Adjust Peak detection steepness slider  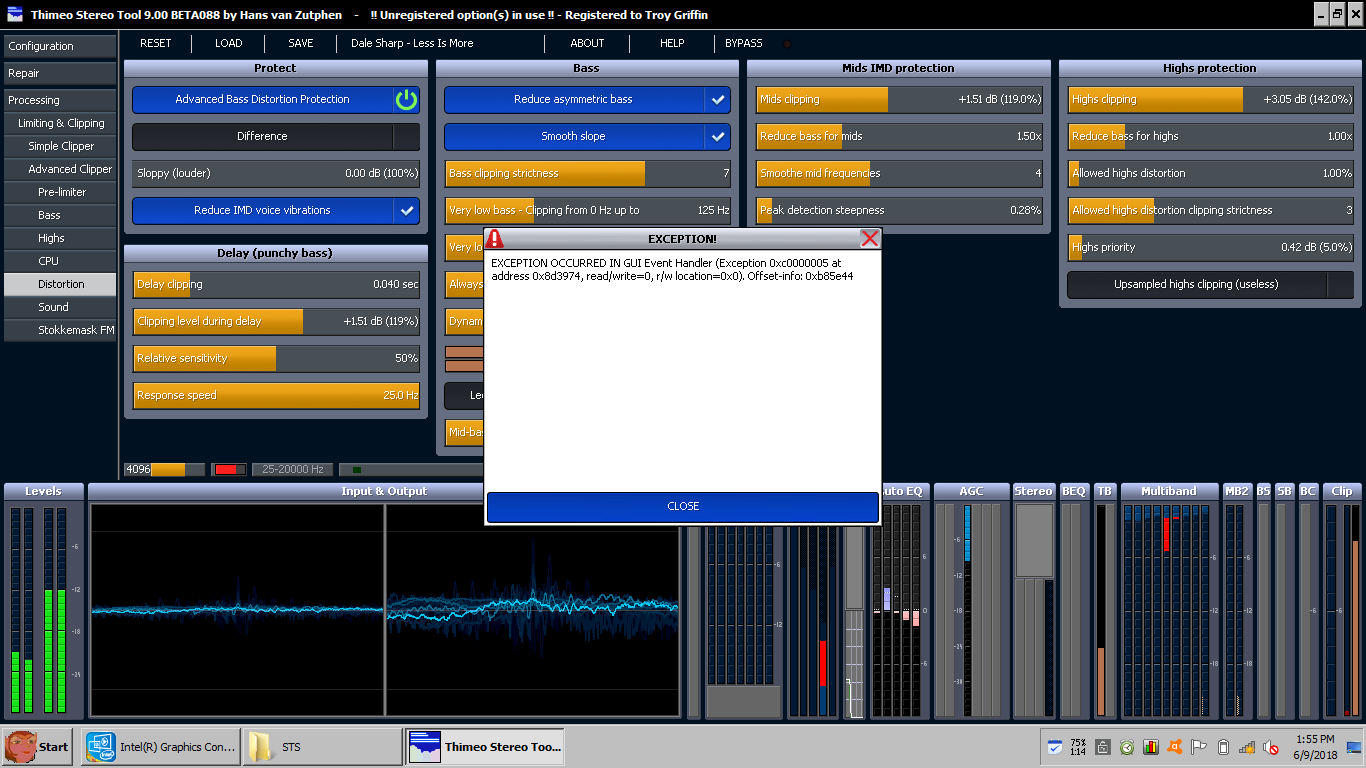(899, 210)
